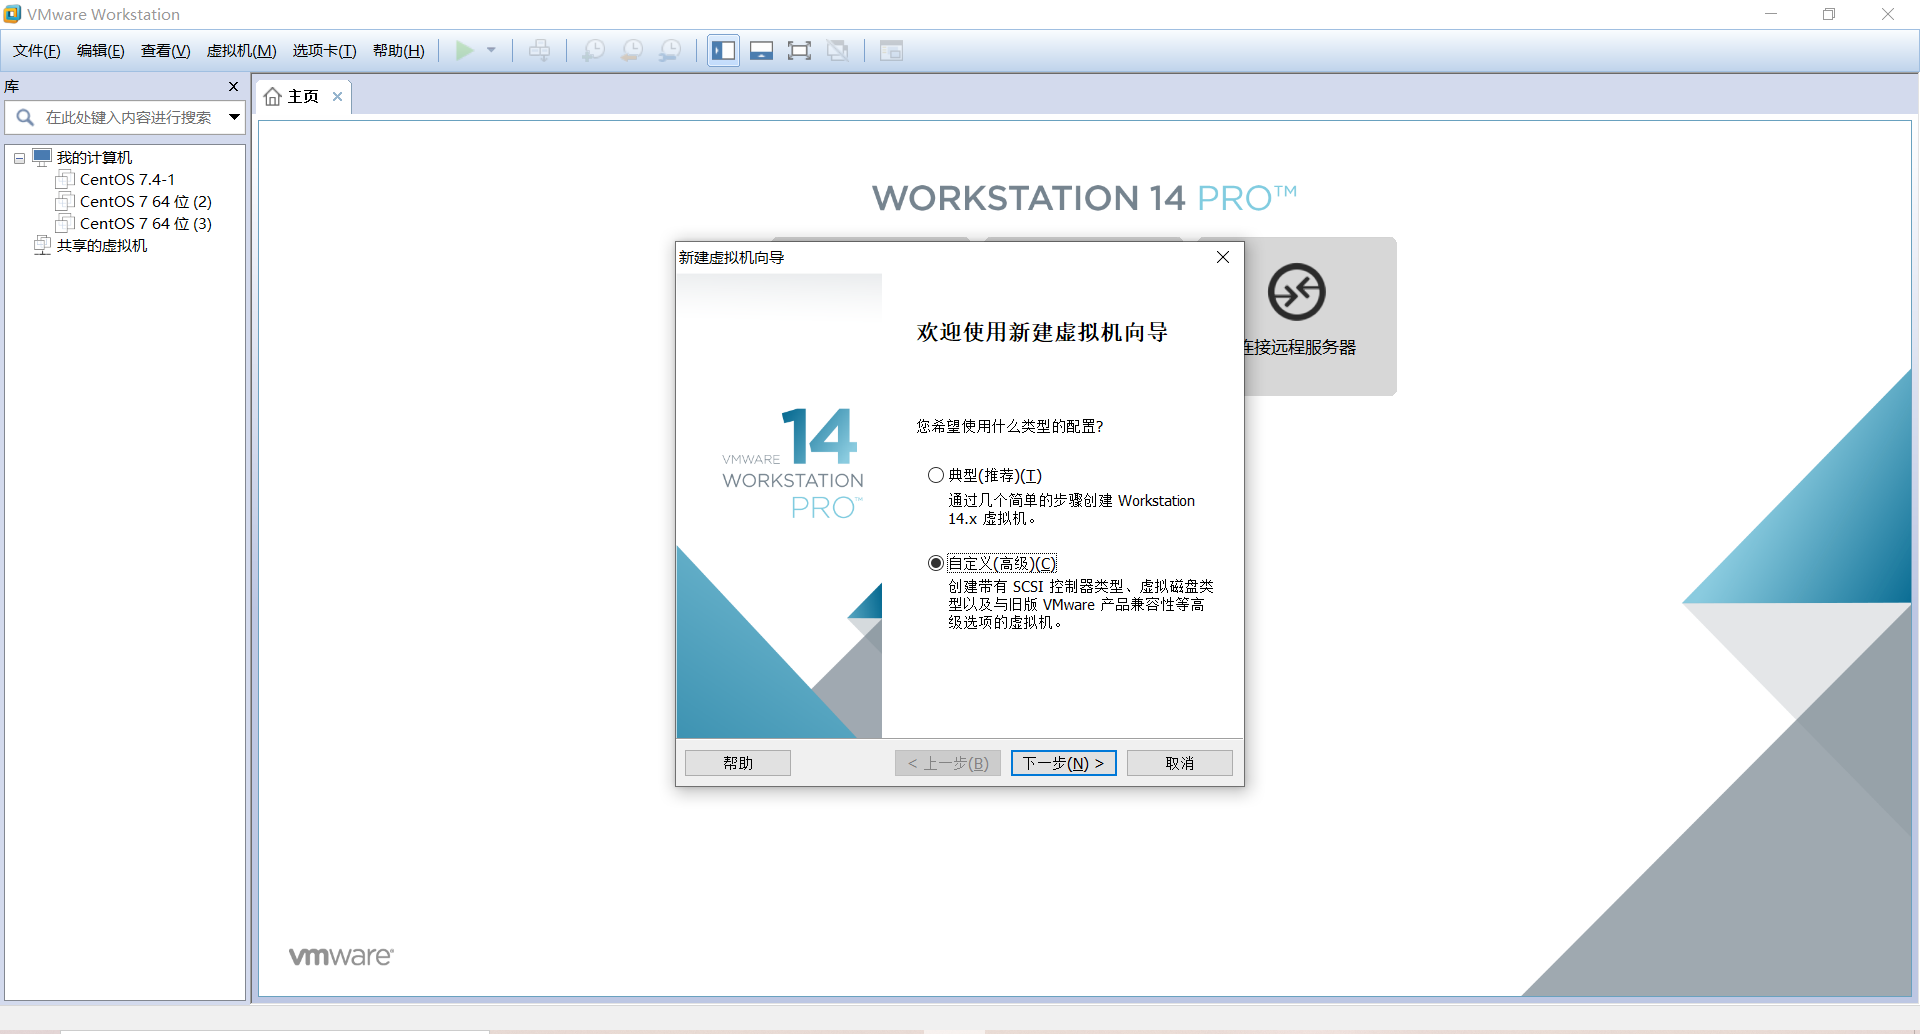Select the CentOS 7 64 位 (2) VM
The height and width of the screenshot is (1034, 1920).
[x=146, y=201]
